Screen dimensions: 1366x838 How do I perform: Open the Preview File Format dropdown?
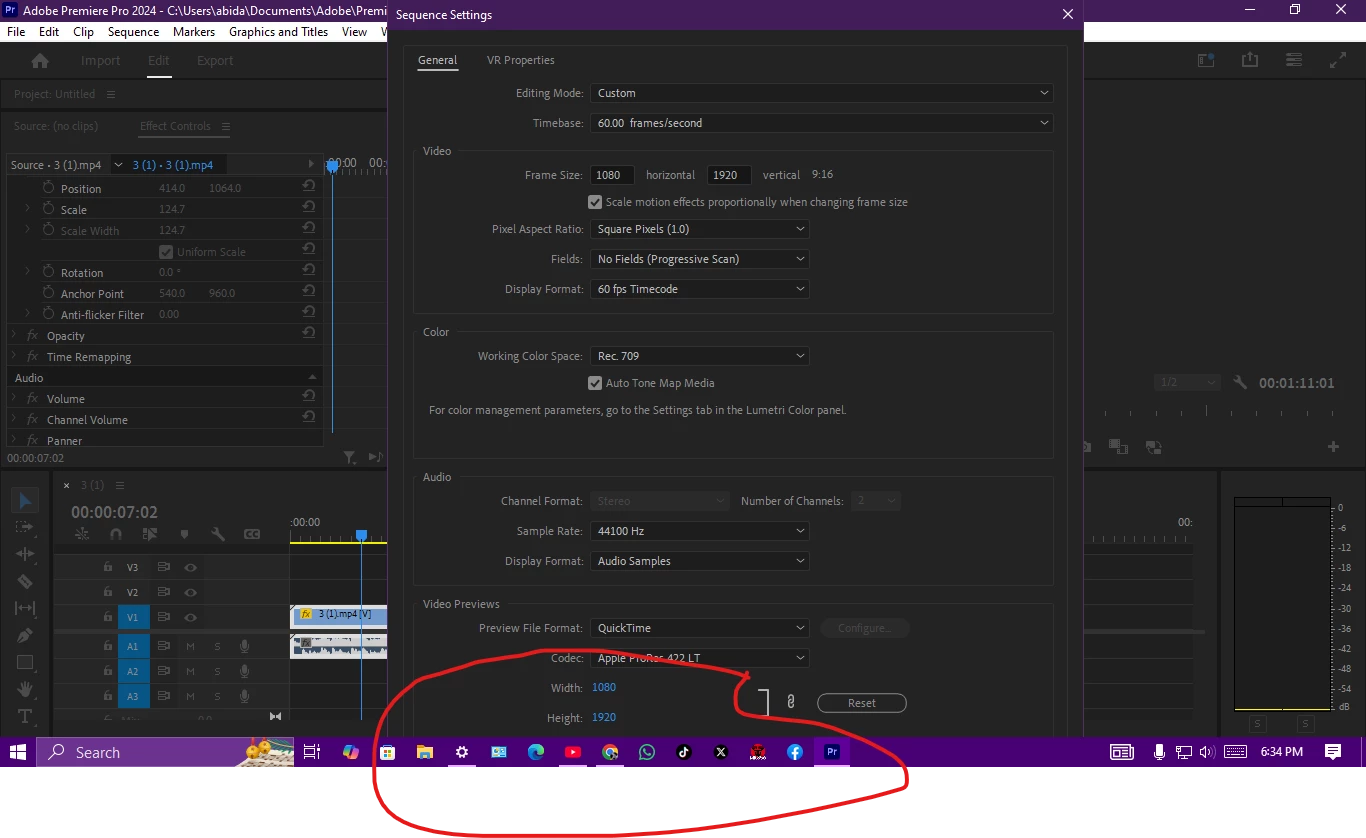tap(700, 628)
